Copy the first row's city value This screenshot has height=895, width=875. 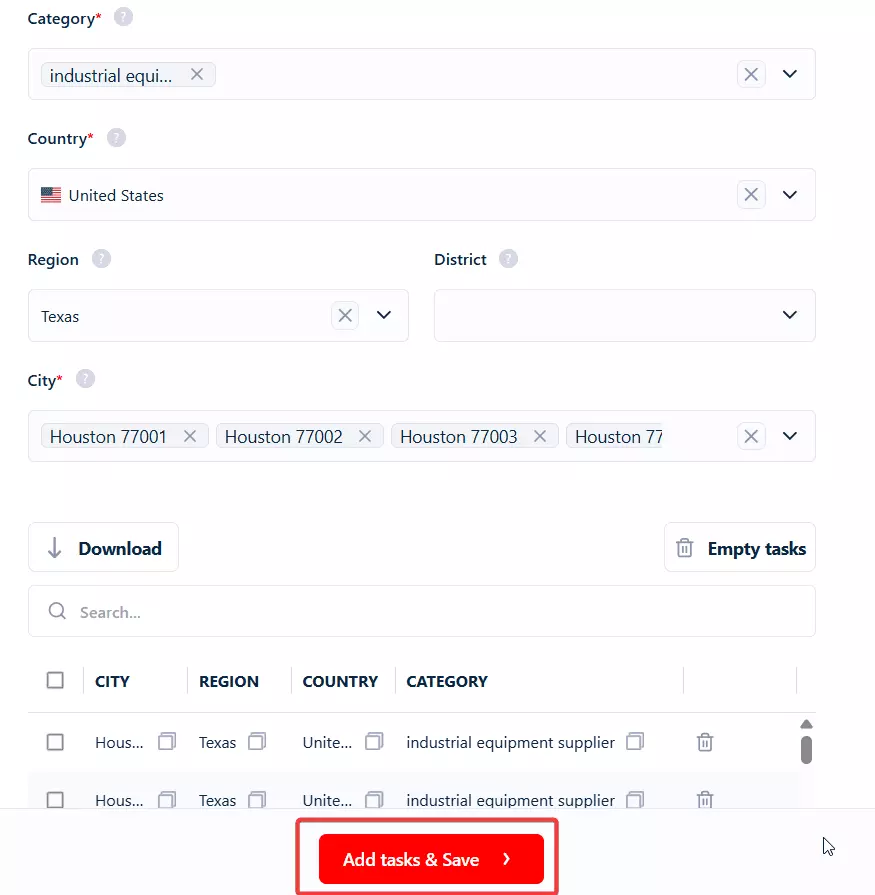(166, 742)
